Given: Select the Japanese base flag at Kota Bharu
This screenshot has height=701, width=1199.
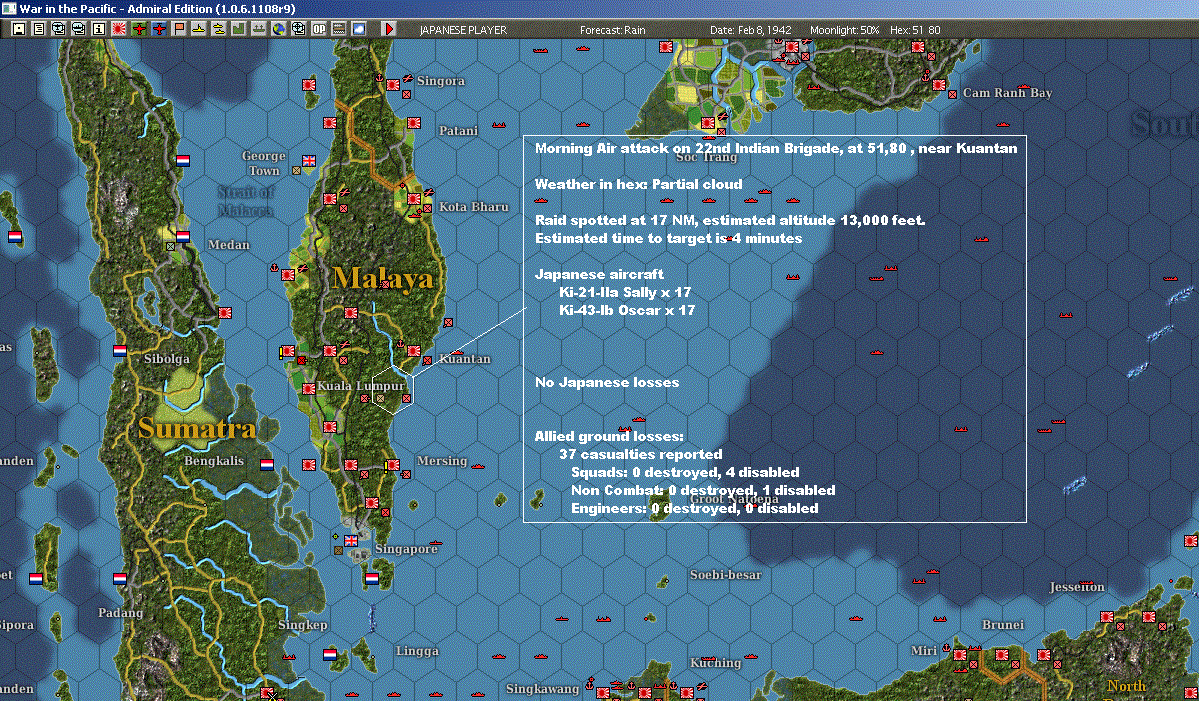Looking at the screenshot, I should [x=414, y=198].
